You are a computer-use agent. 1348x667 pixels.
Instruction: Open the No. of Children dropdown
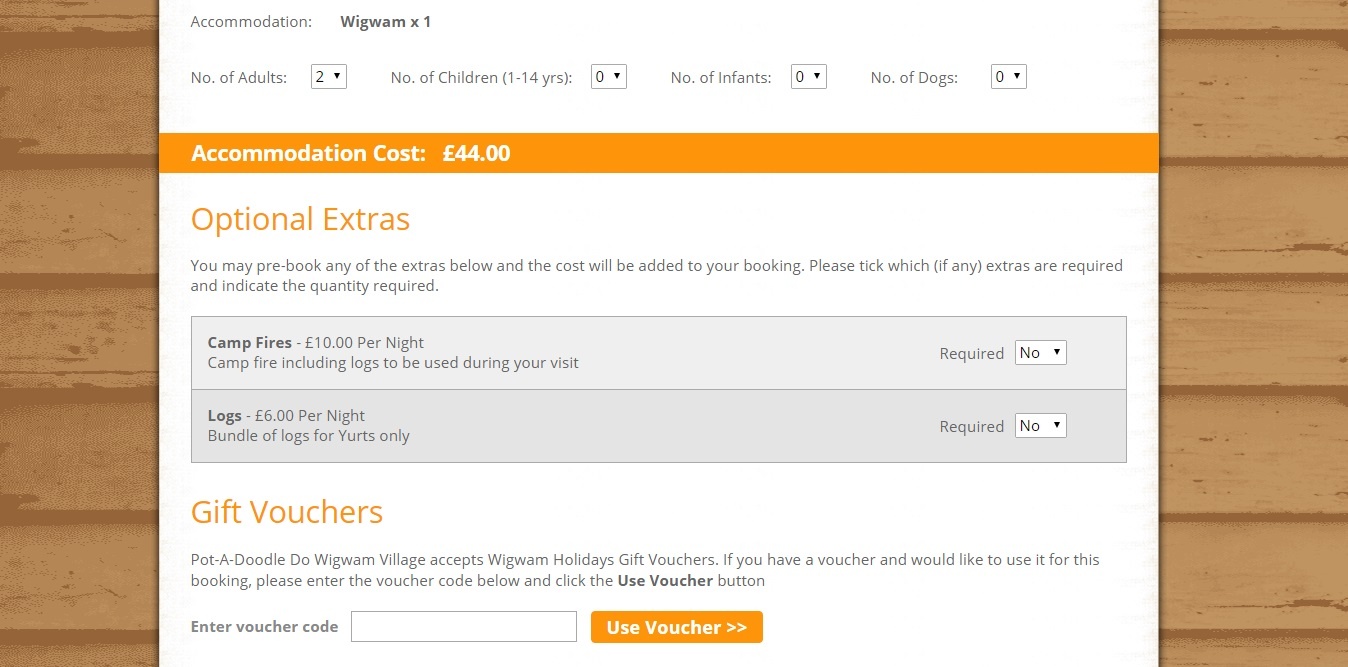[609, 77]
